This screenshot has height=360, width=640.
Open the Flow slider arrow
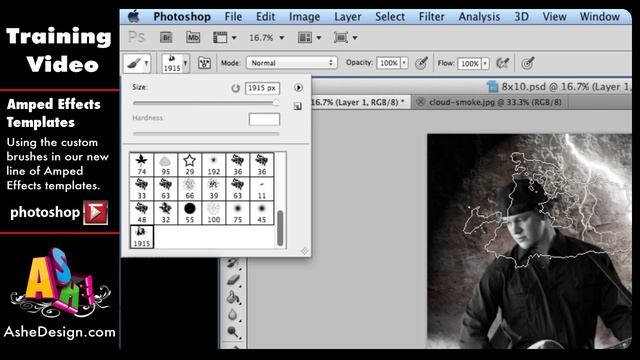(x=485, y=64)
